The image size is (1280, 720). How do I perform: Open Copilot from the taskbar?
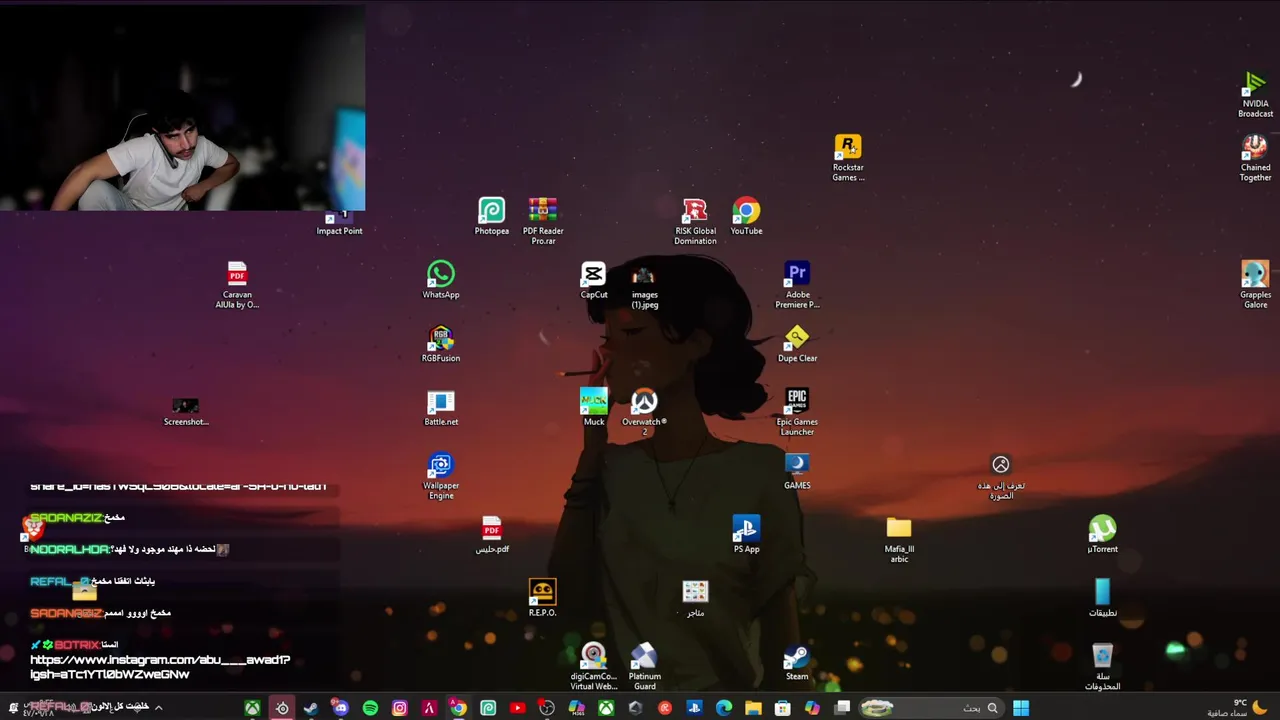tap(812, 708)
